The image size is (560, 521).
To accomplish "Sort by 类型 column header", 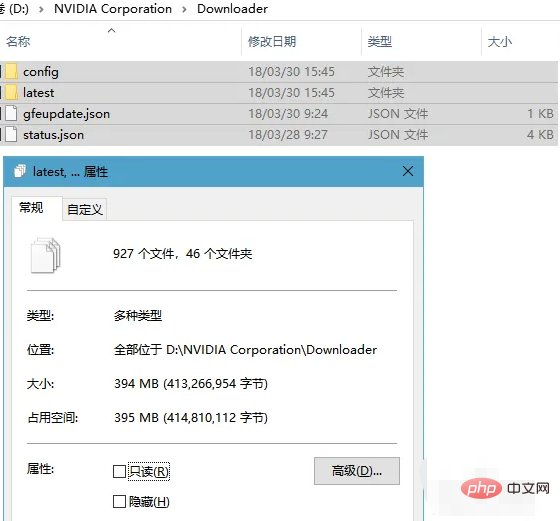I will pyautogui.click(x=380, y=42).
